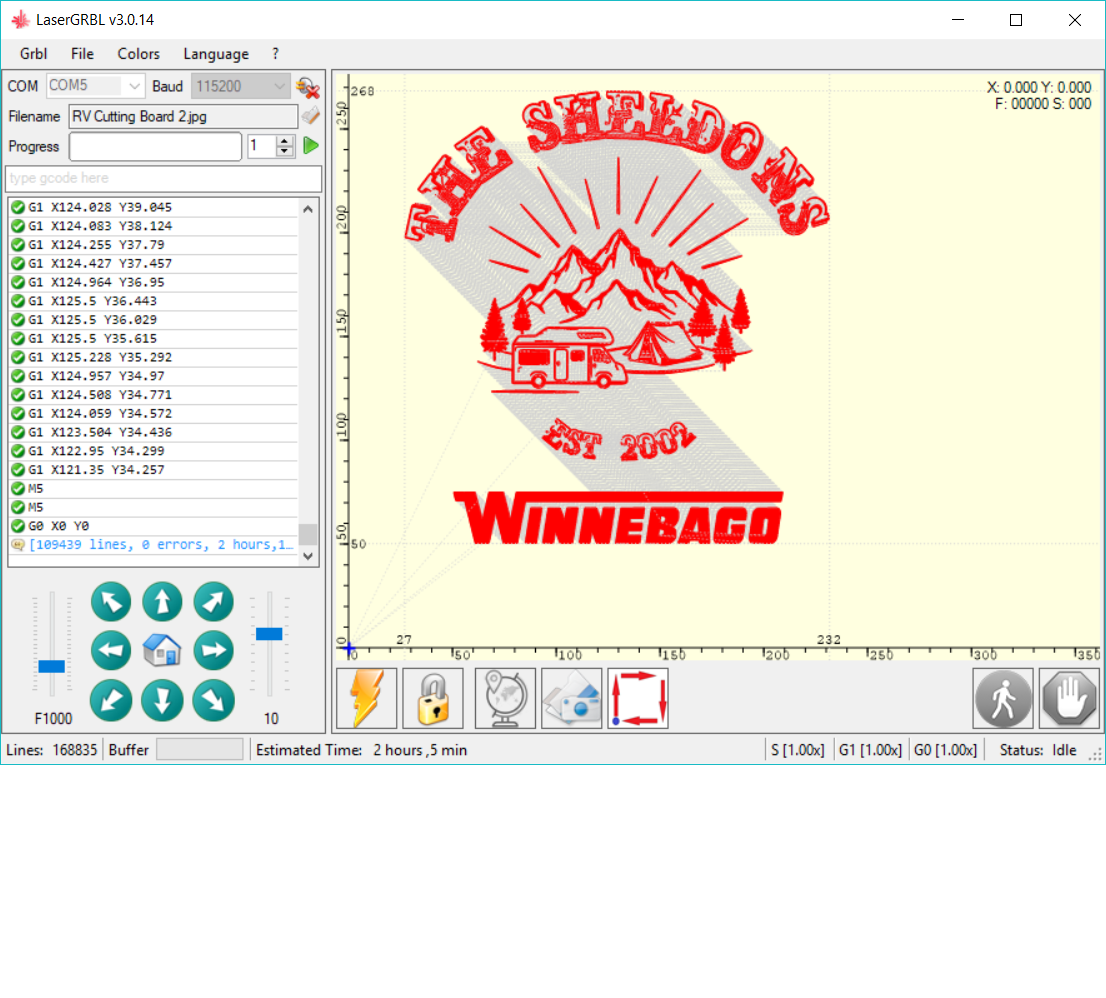Click the red frame-outline arrows icon
The height and width of the screenshot is (998, 1106).
[x=638, y=698]
